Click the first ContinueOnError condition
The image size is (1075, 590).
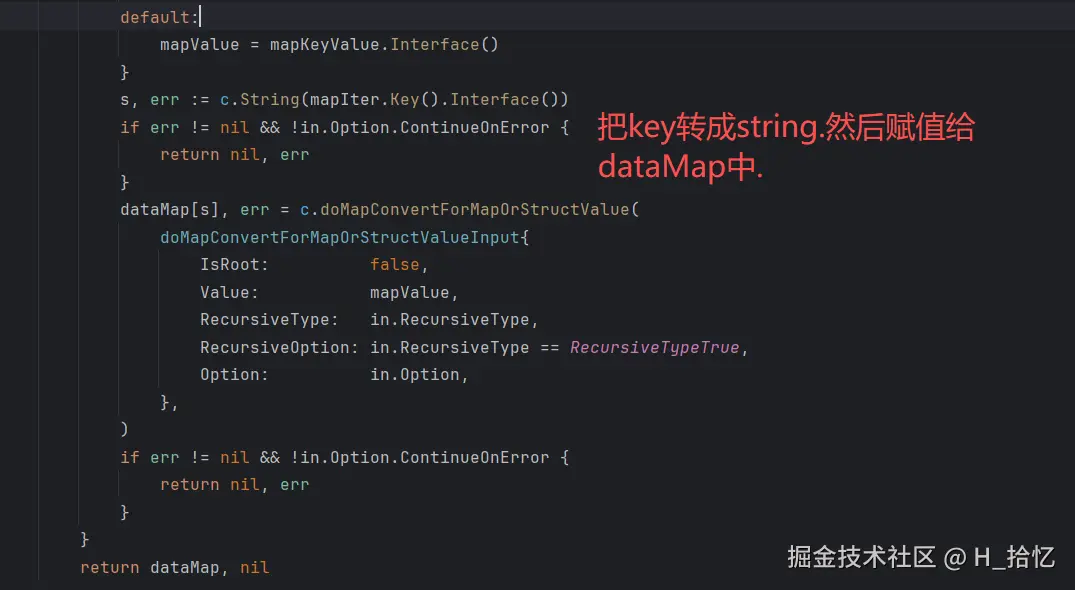point(474,128)
